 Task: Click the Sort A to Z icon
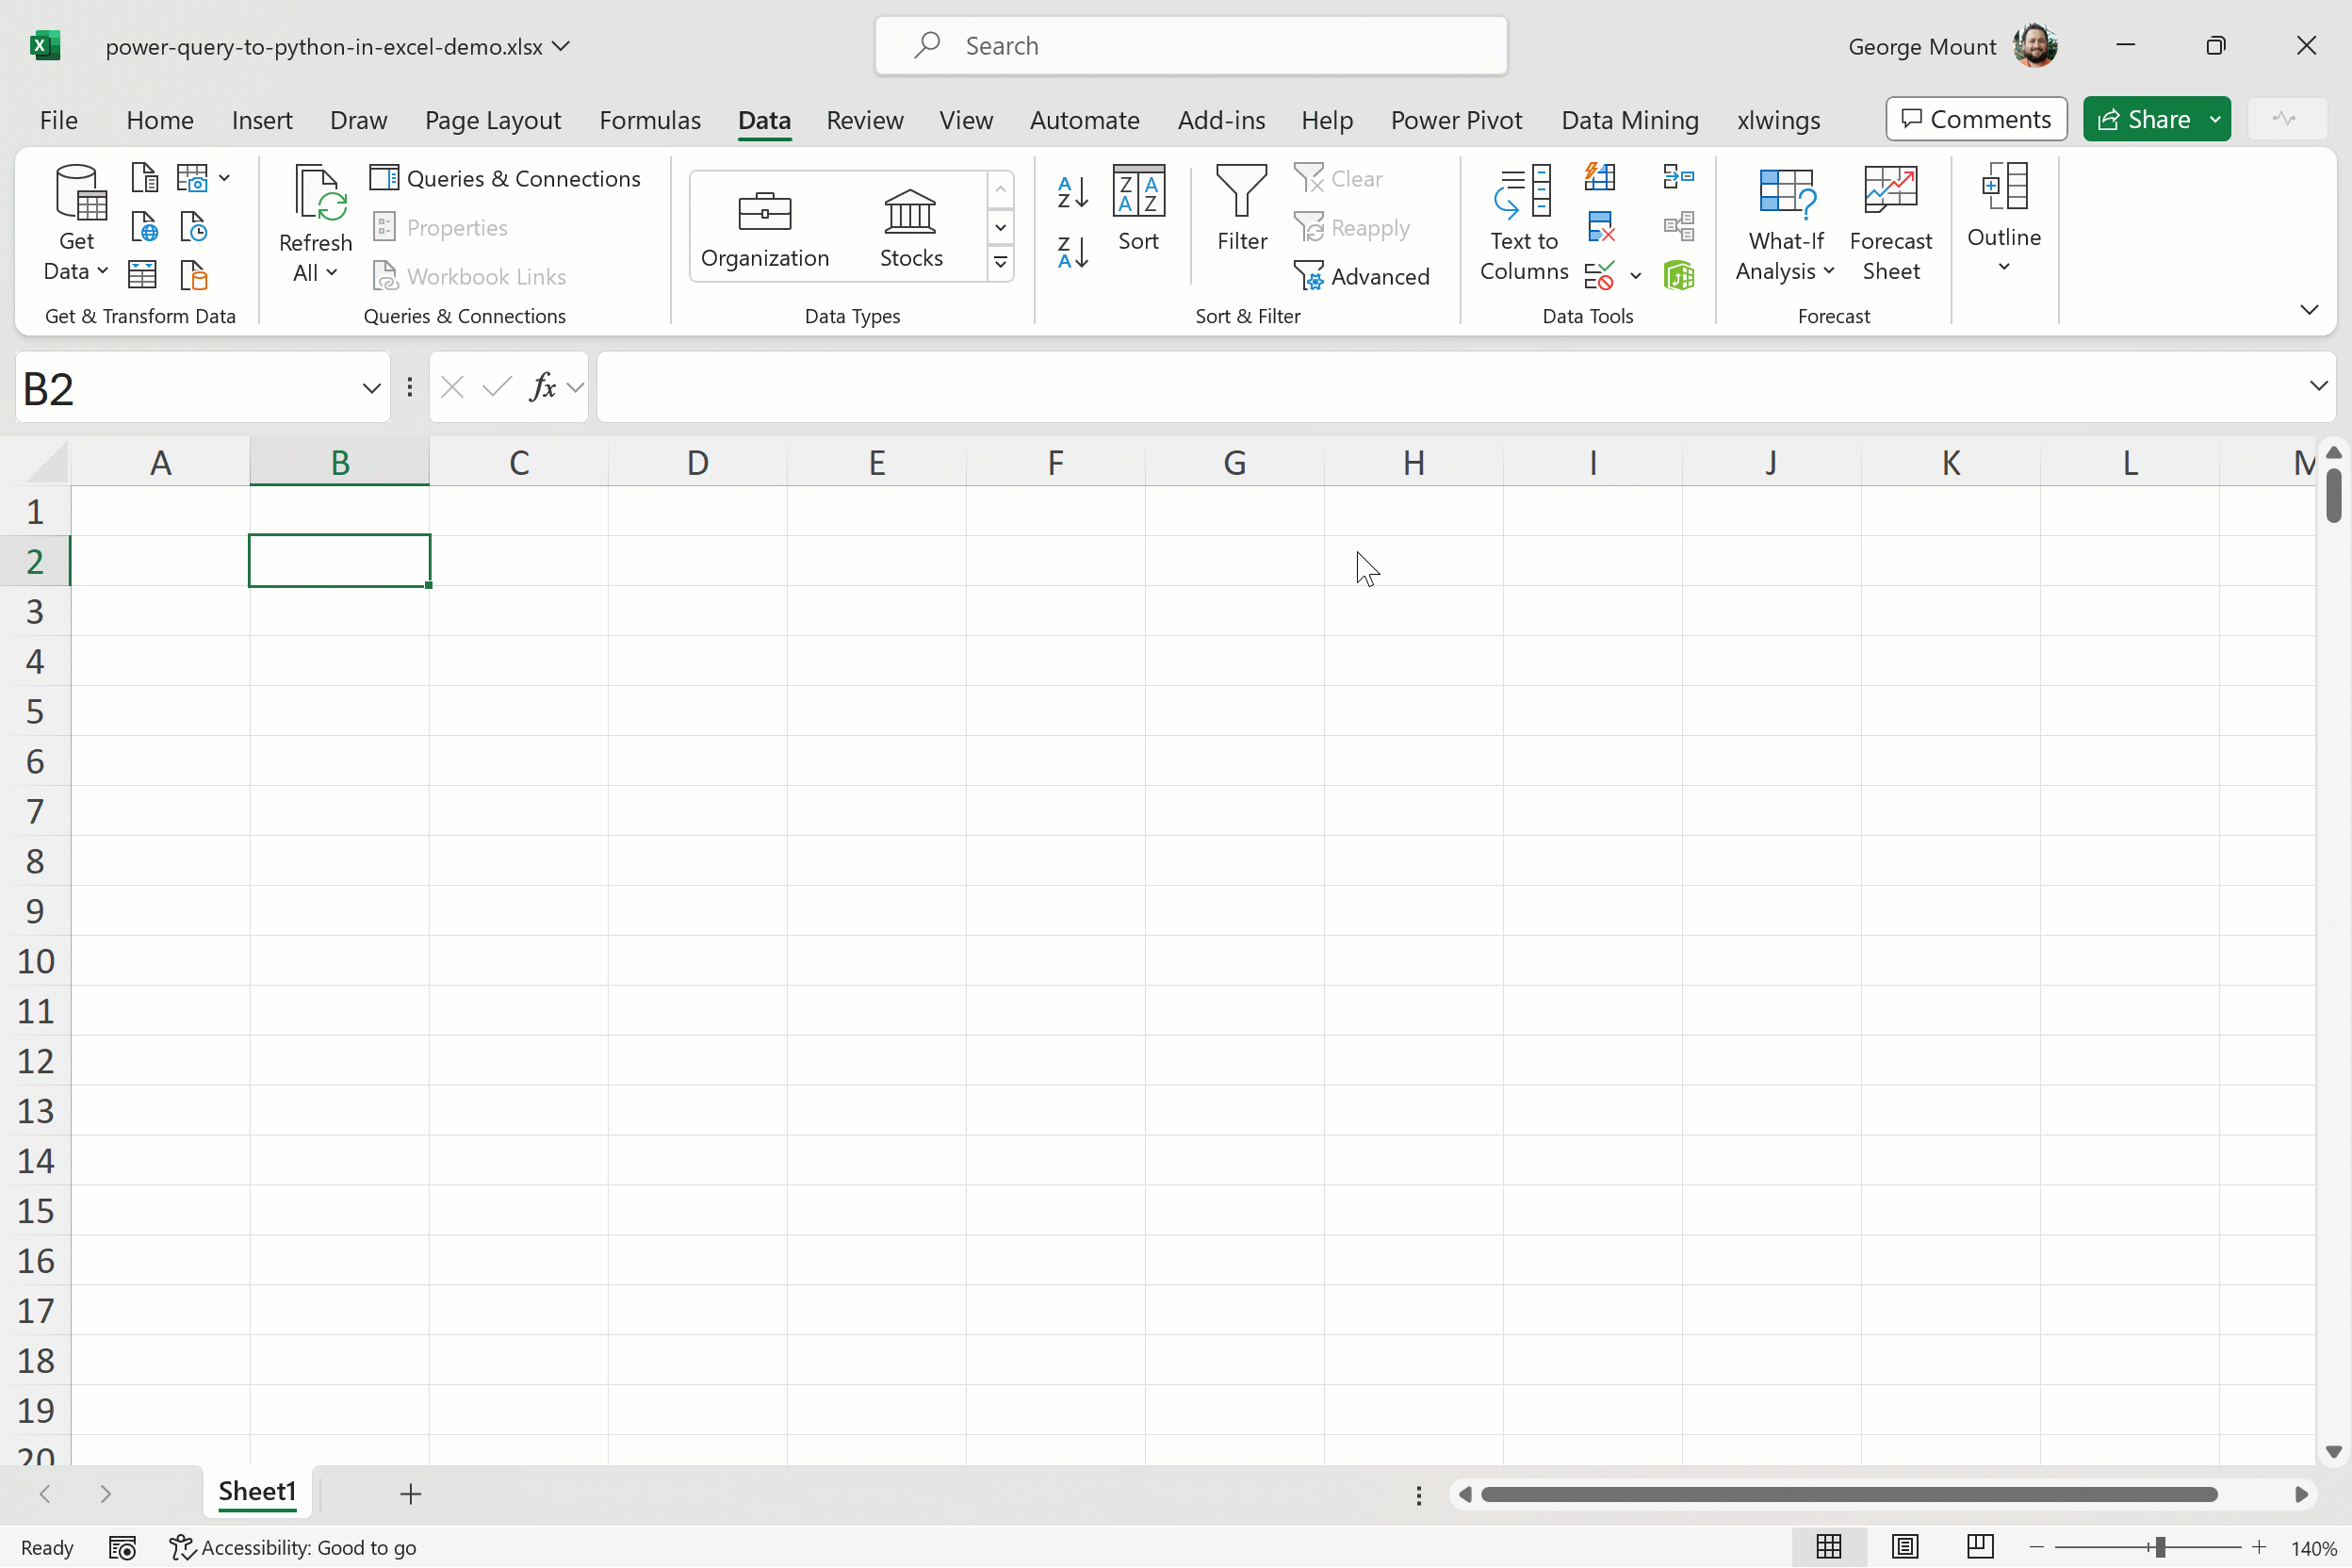click(1072, 191)
